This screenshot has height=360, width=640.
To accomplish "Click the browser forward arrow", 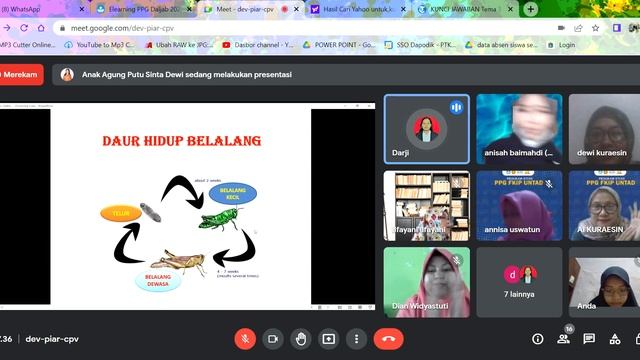I will click(7, 28).
